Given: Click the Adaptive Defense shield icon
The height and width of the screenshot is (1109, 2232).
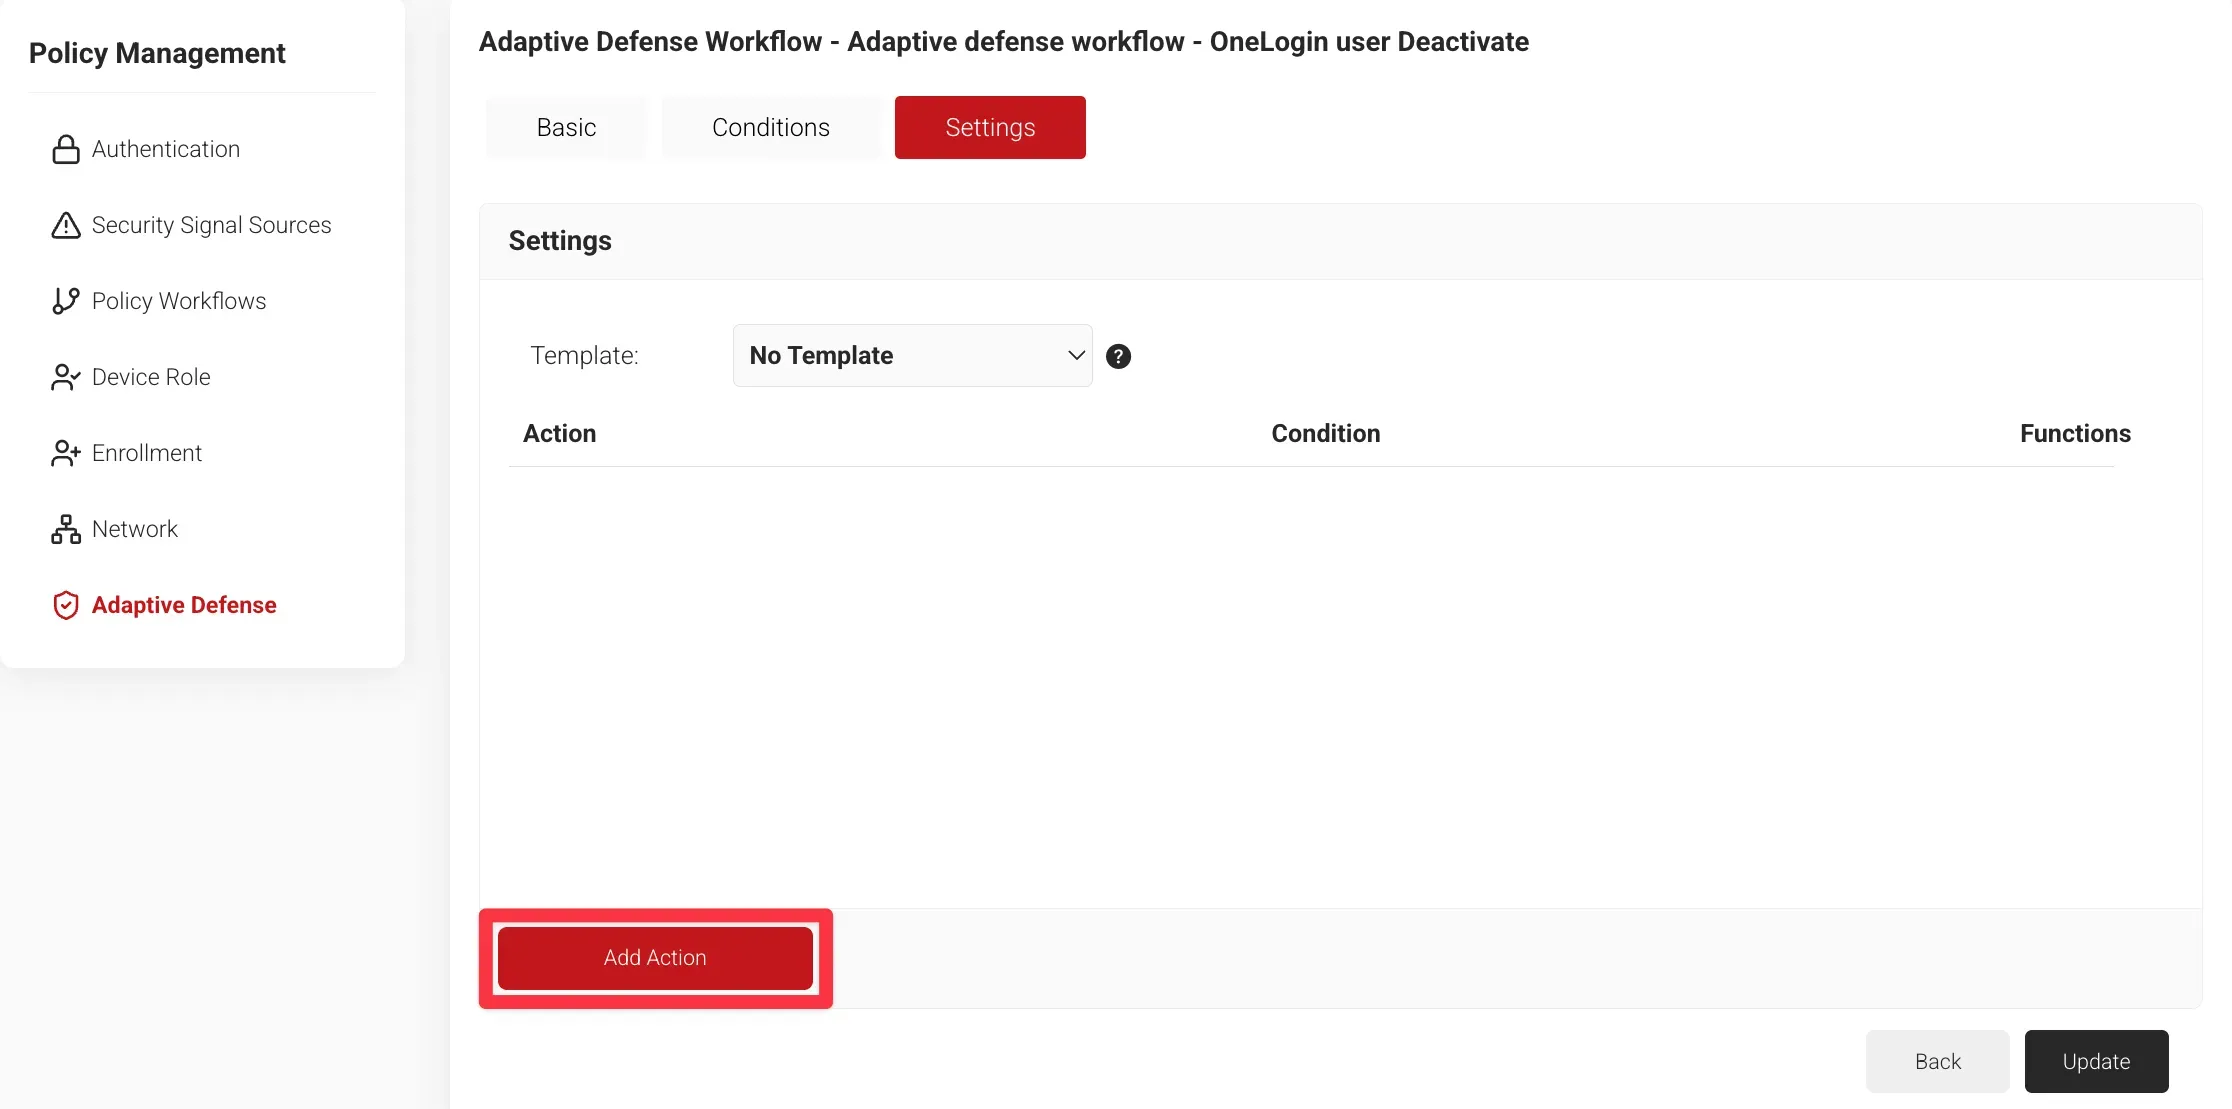Looking at the screenshot, I should pyautogui.click(x=66, y=605).
